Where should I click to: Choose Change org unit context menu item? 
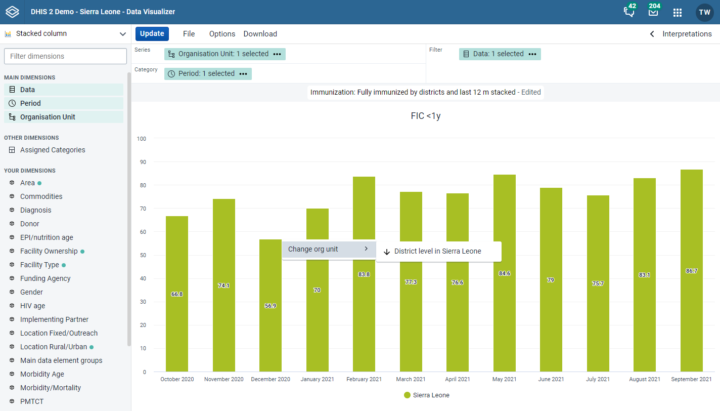[329, 249]
